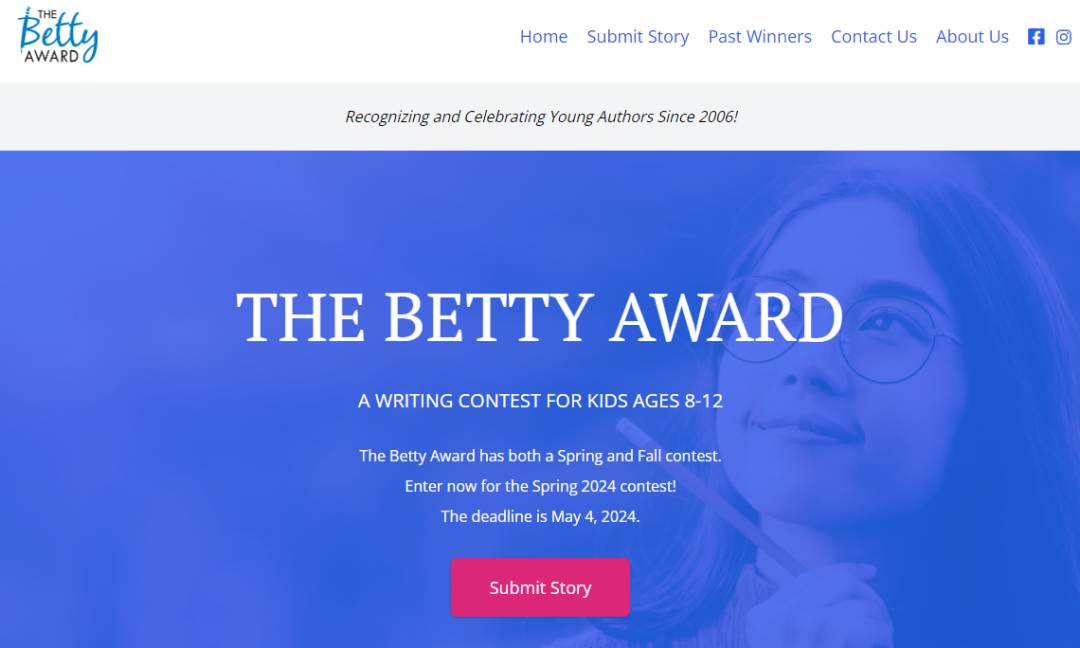This screenshot has width=1080, height=648.
Task: Click the May 4, 2024 deadline text
Action: tap(540, 516)
